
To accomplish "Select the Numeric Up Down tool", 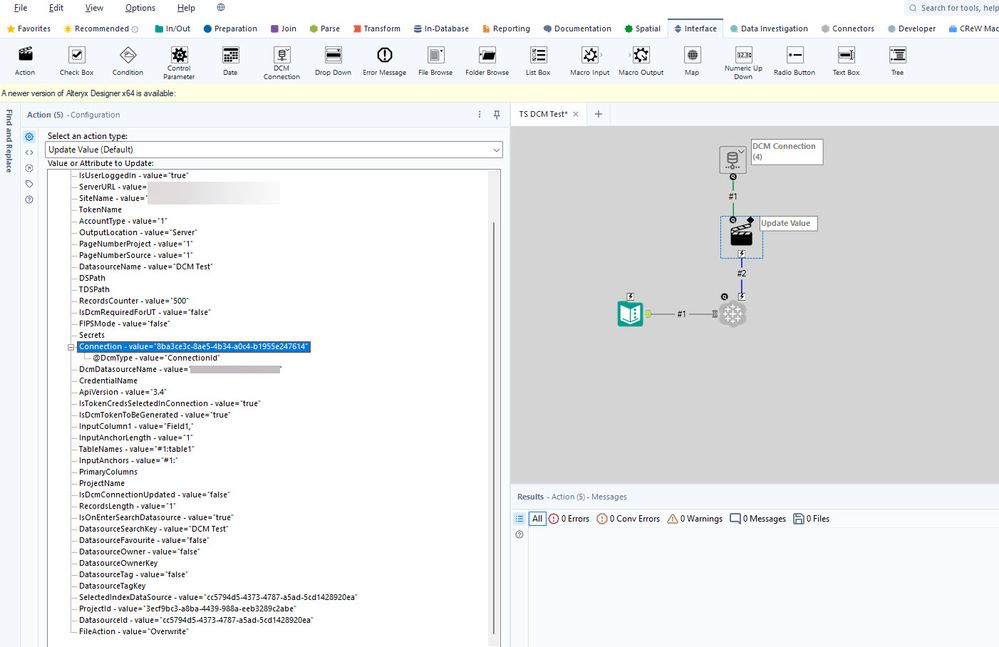I will coord(744,62).
